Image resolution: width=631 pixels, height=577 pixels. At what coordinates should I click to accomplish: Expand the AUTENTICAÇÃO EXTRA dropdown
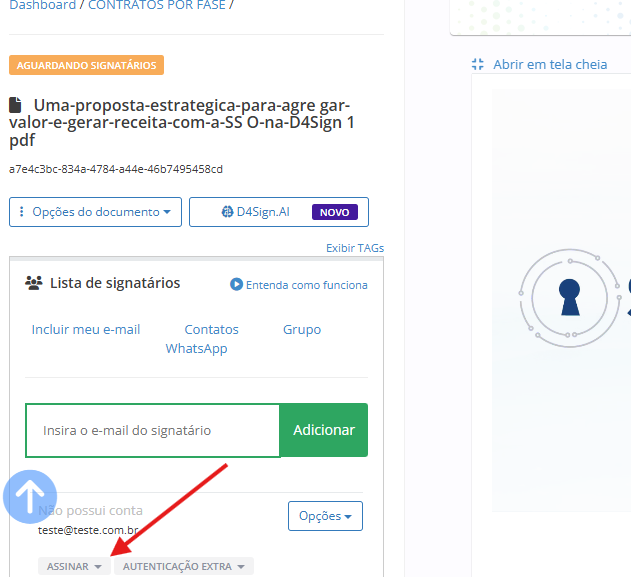pyautogui.click(x=184, y=566)
